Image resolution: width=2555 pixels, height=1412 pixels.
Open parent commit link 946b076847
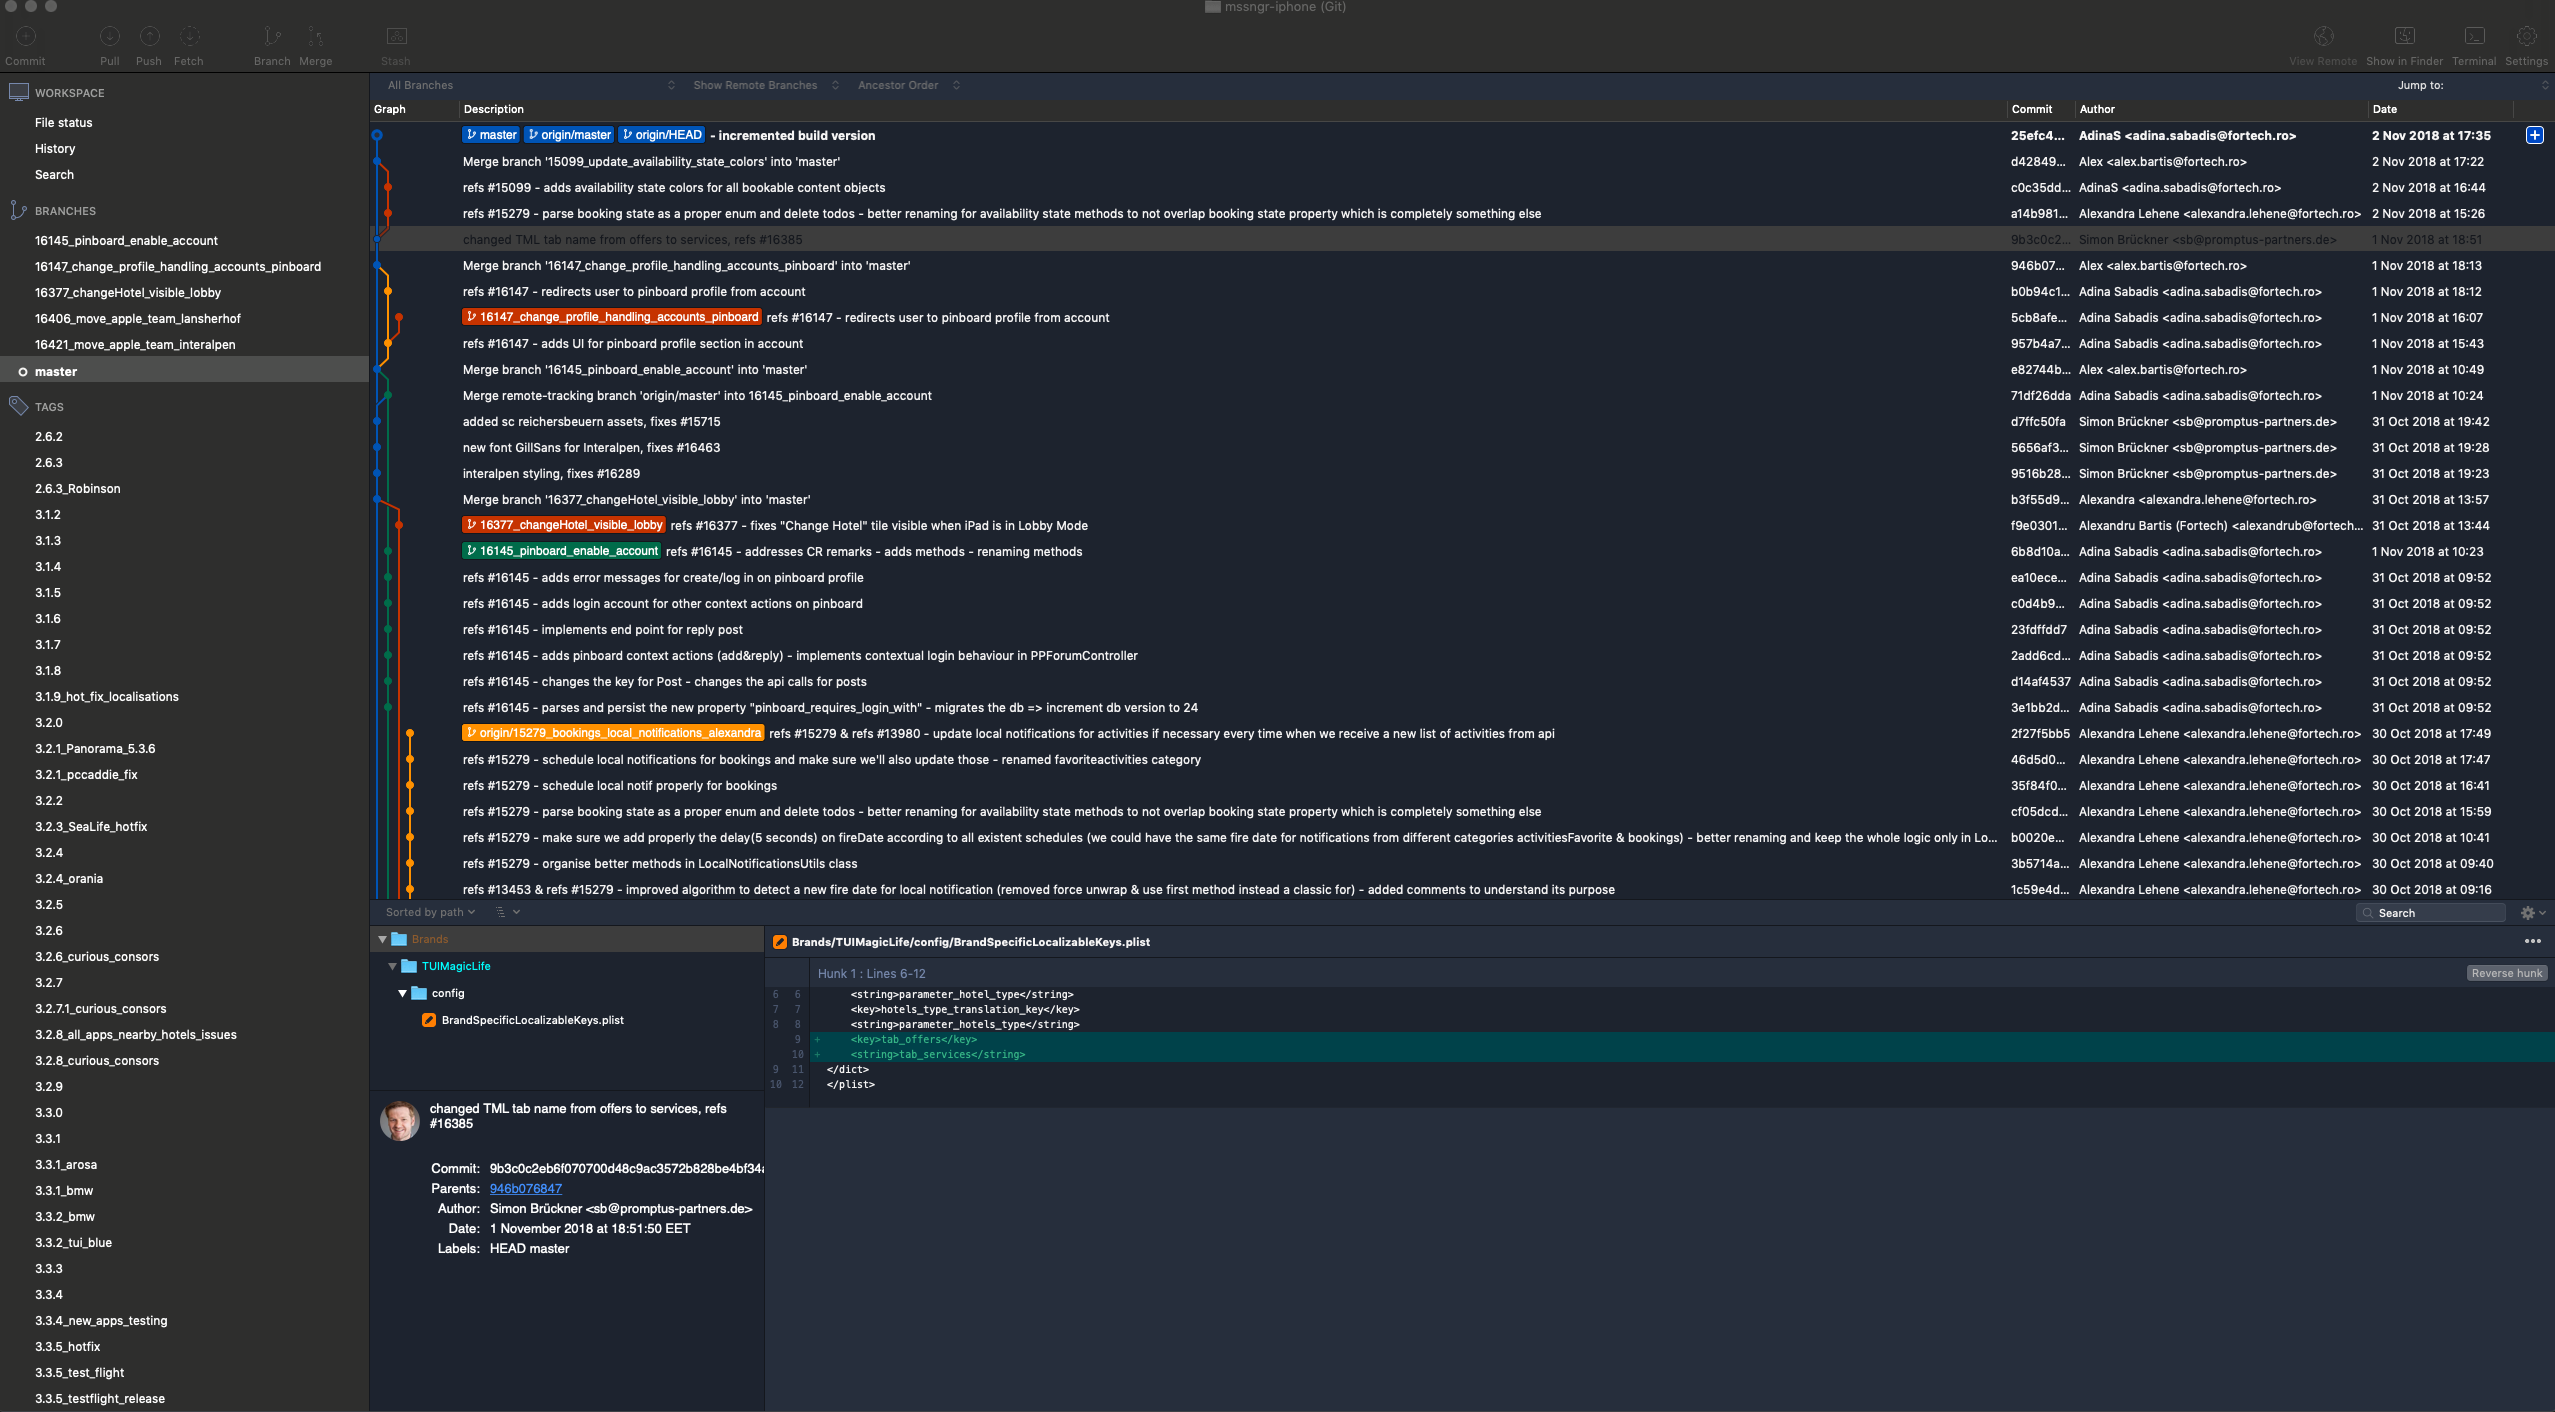point(525,1188)
